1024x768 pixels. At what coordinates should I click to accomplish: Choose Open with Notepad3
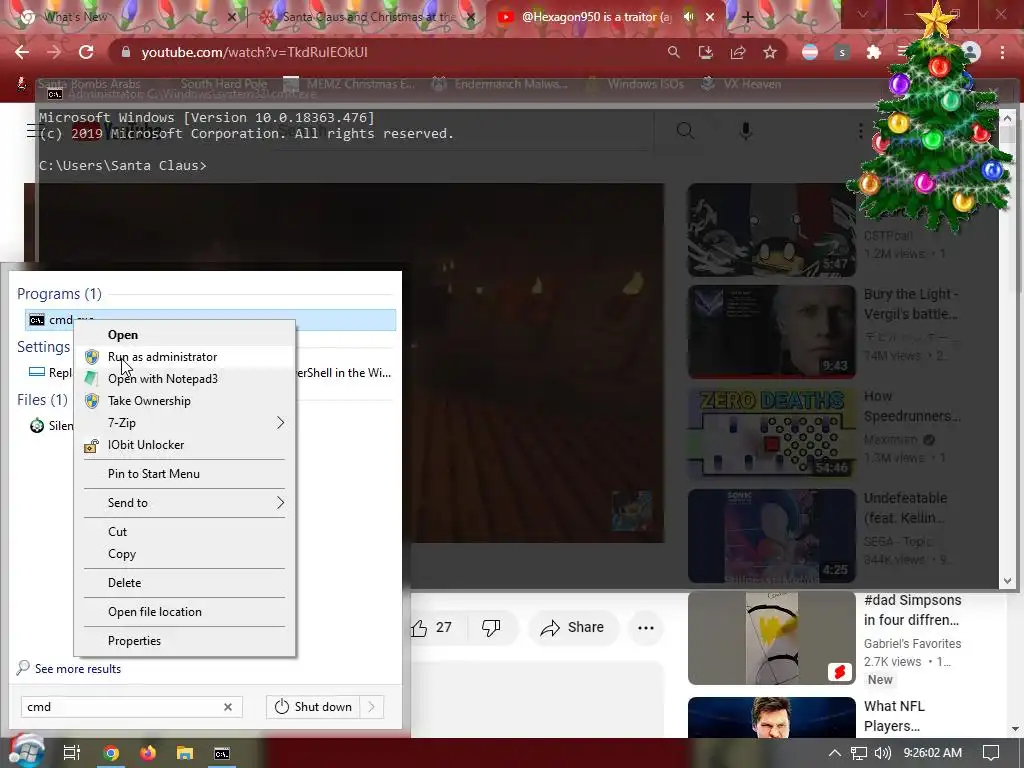[x=185, y=379]
